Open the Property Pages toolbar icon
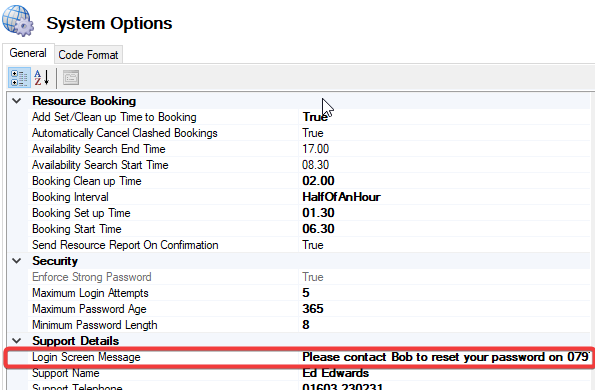 [x=71, y=78]
